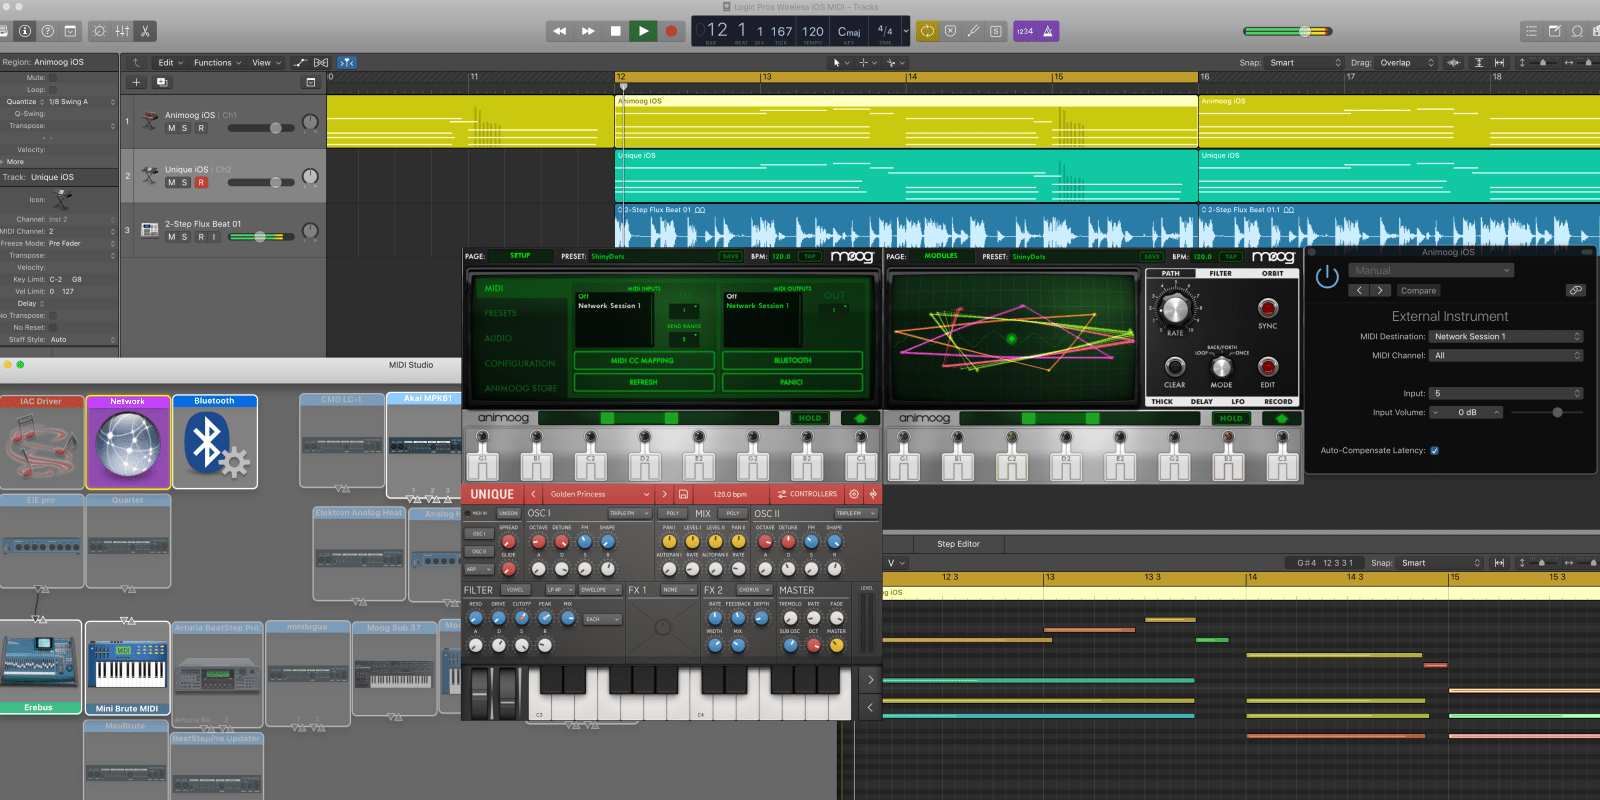Viewport: 1600px width, 800px height.
Task: Select the Bluetooth device in MIDI Studio
Action: (214, 441)
